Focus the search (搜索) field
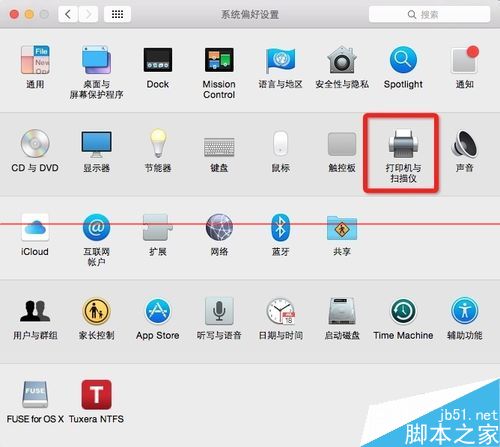The height and width of the screenshot is (447, 500). pos(429,14)
